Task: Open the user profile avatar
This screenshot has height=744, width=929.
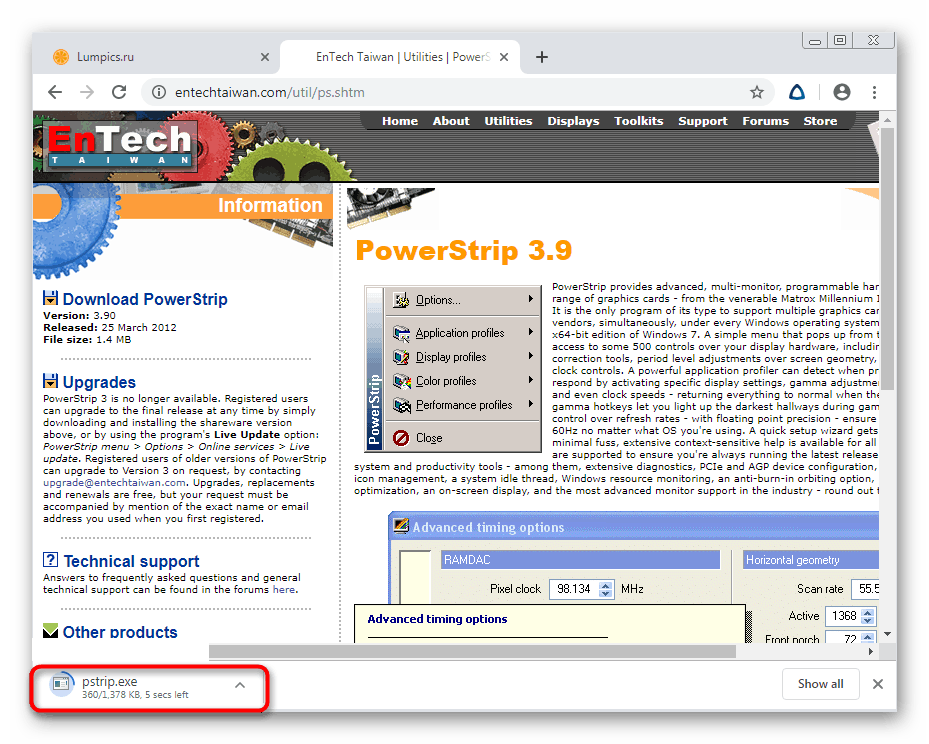Action: (841, 92)
